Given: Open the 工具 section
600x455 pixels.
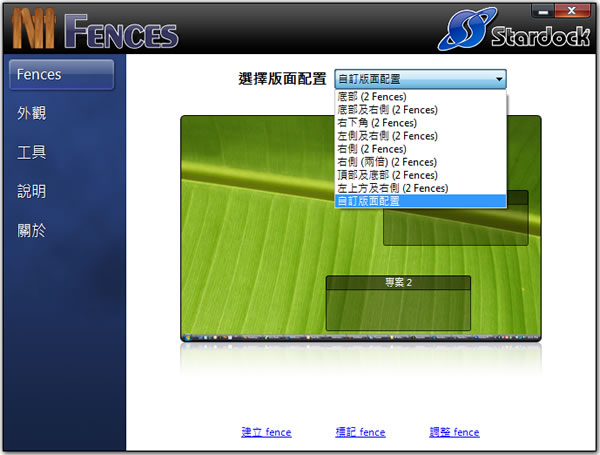Looking at the screenshot, I should click(32, 152).
